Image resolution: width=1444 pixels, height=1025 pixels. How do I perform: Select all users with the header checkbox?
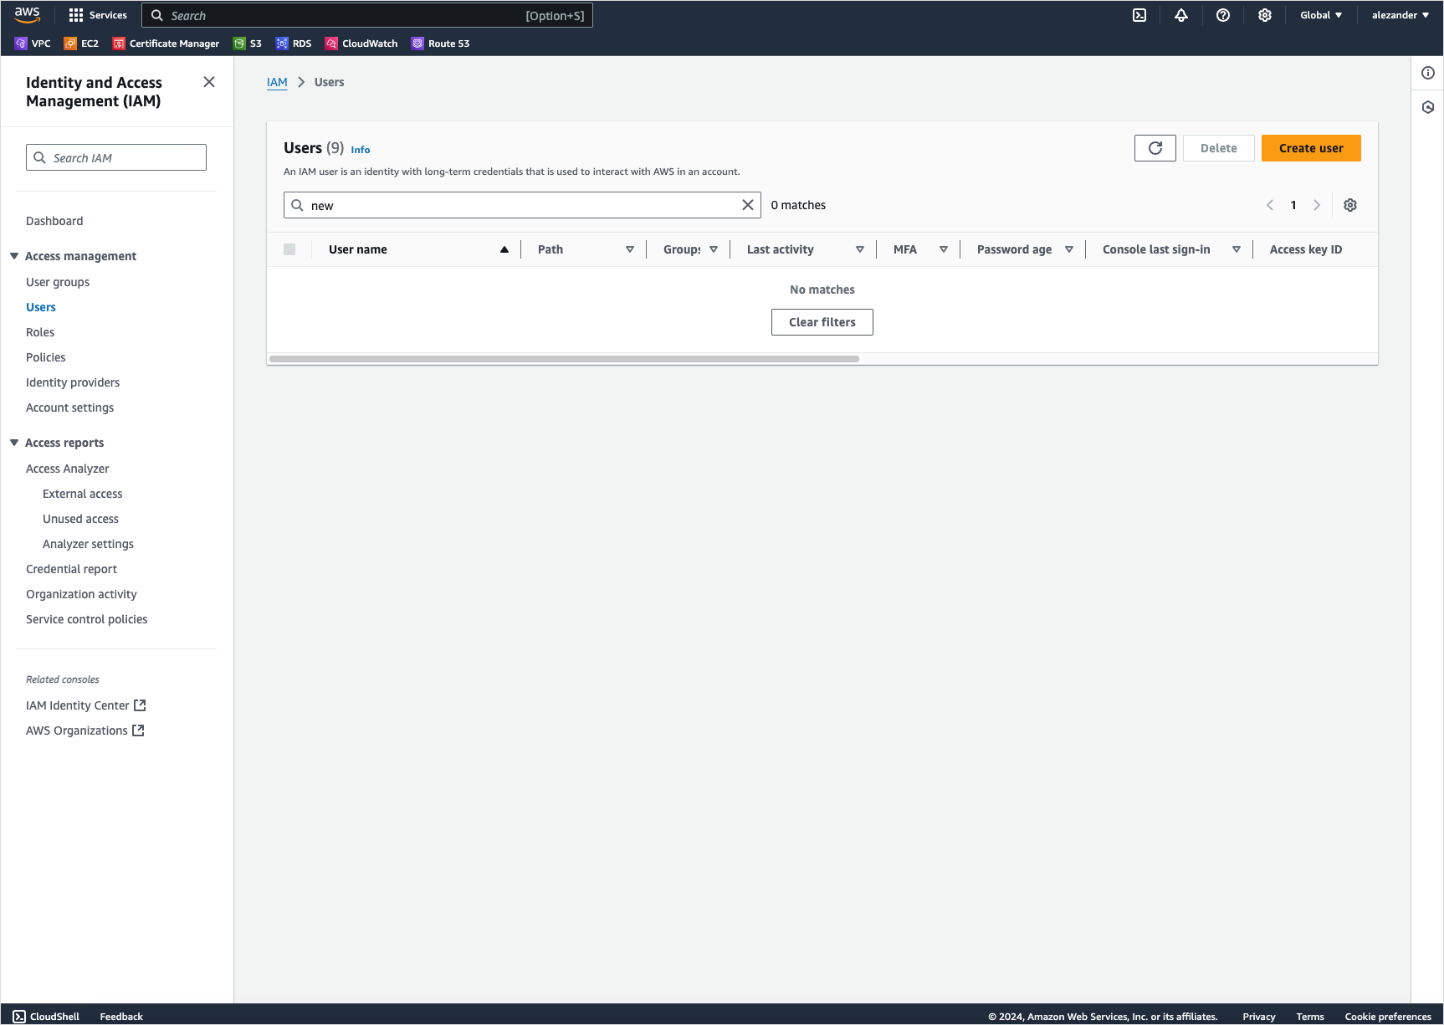(289, 249)
